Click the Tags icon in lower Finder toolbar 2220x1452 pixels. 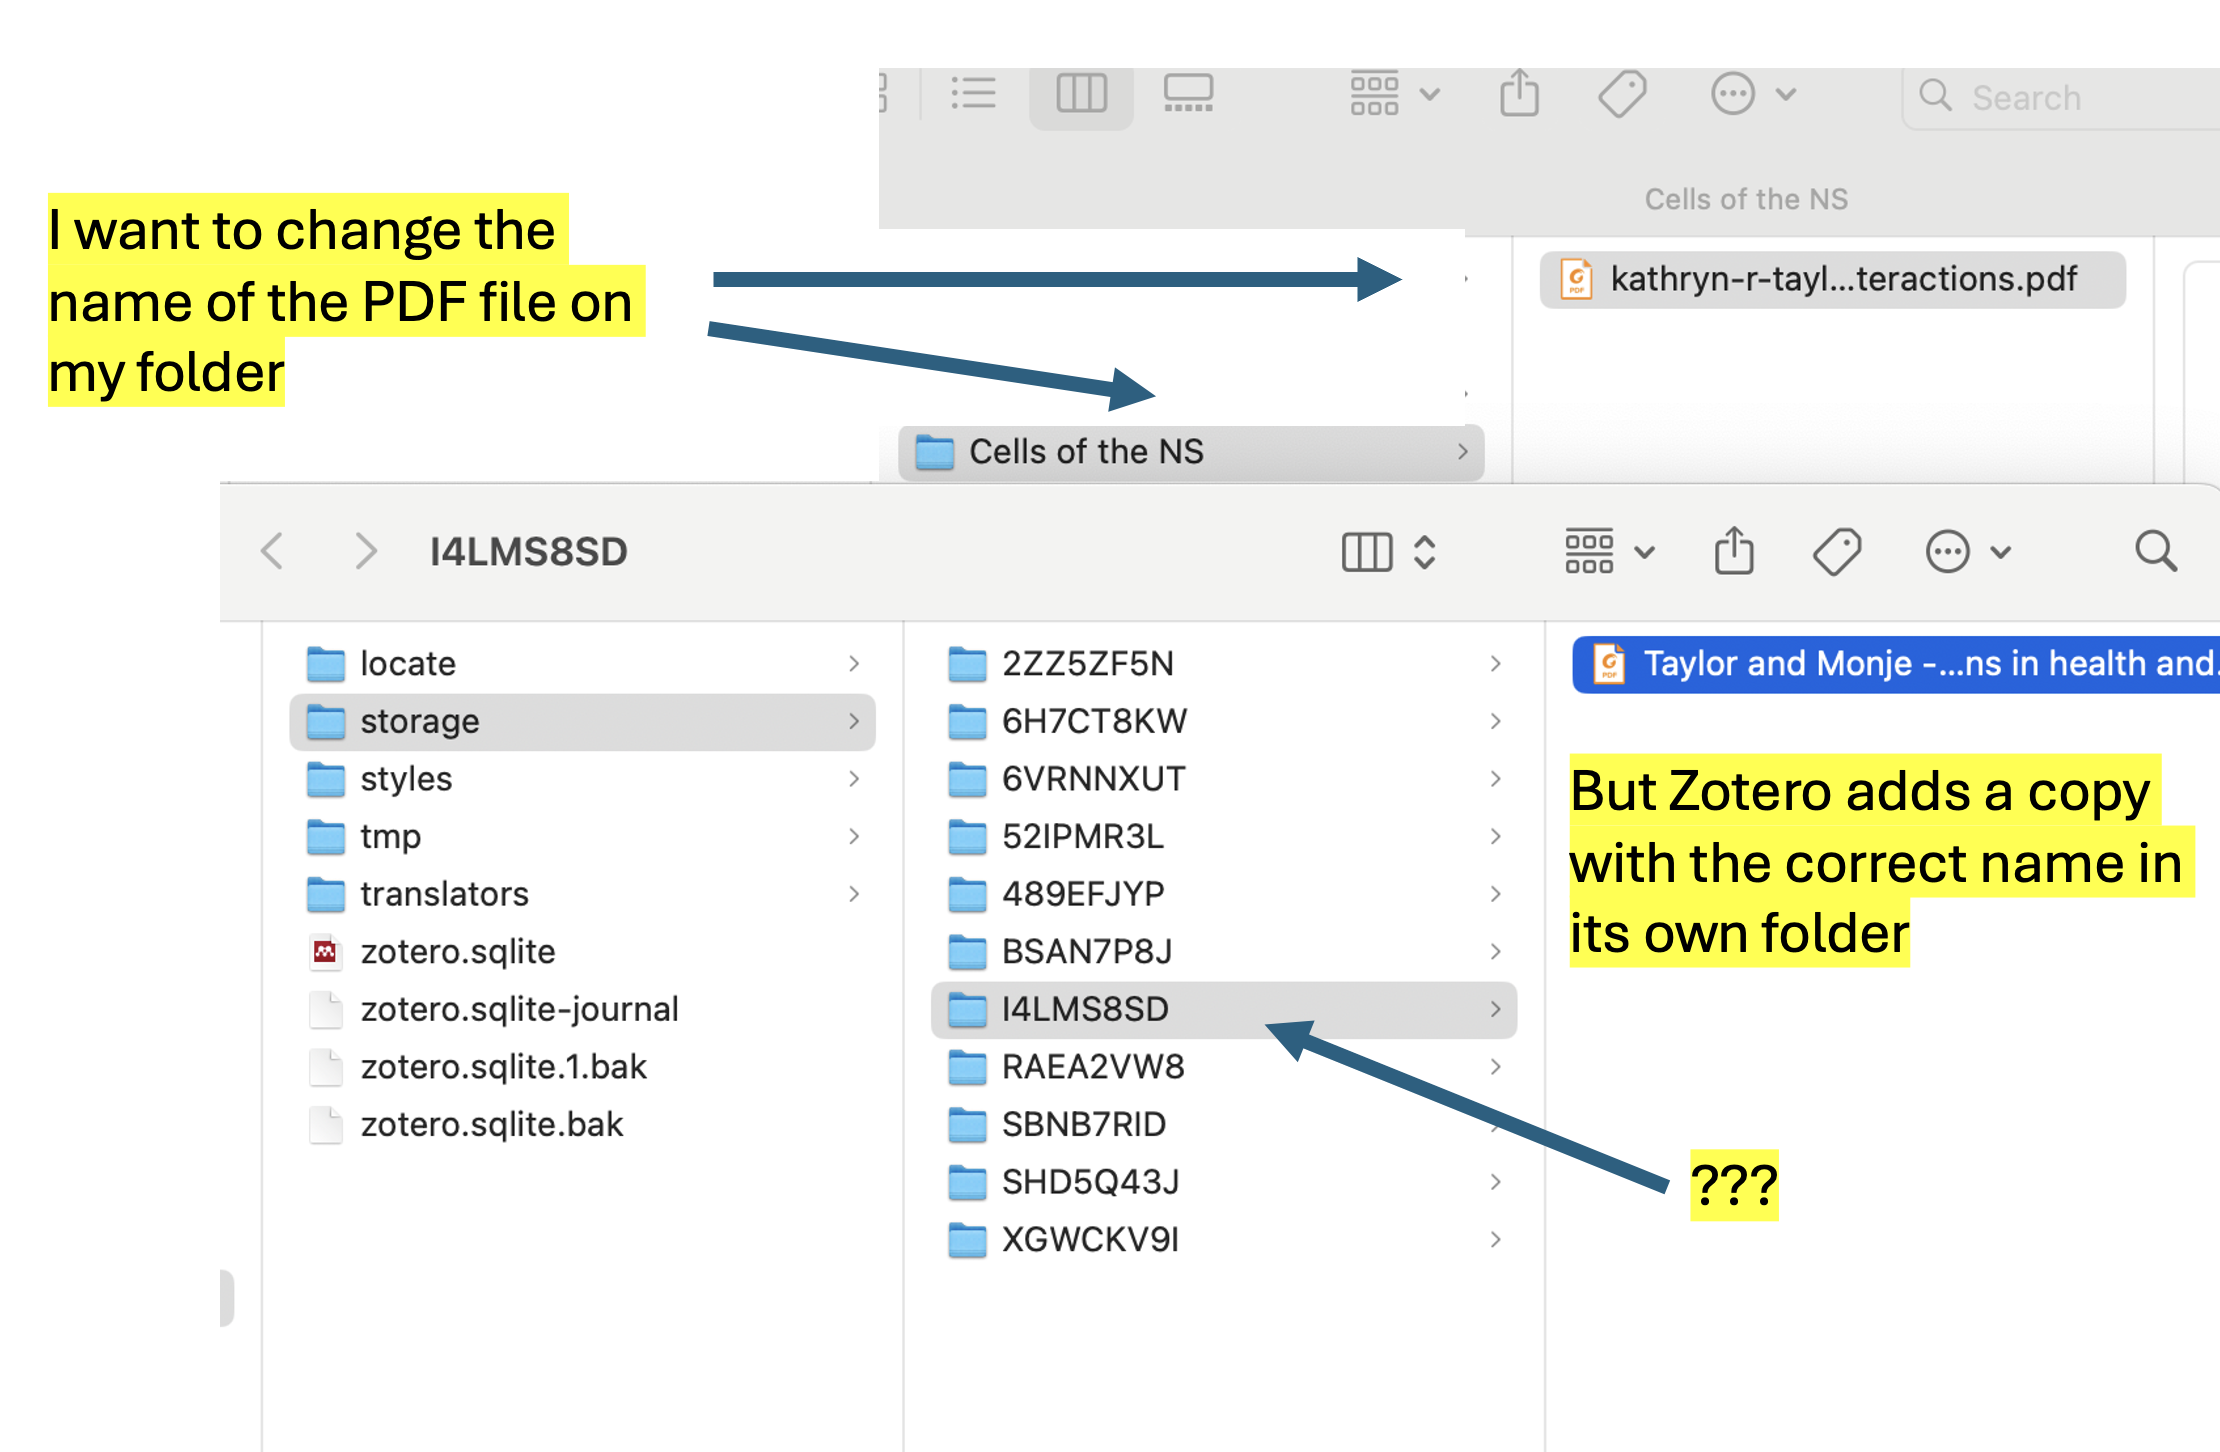(1837, 551)
